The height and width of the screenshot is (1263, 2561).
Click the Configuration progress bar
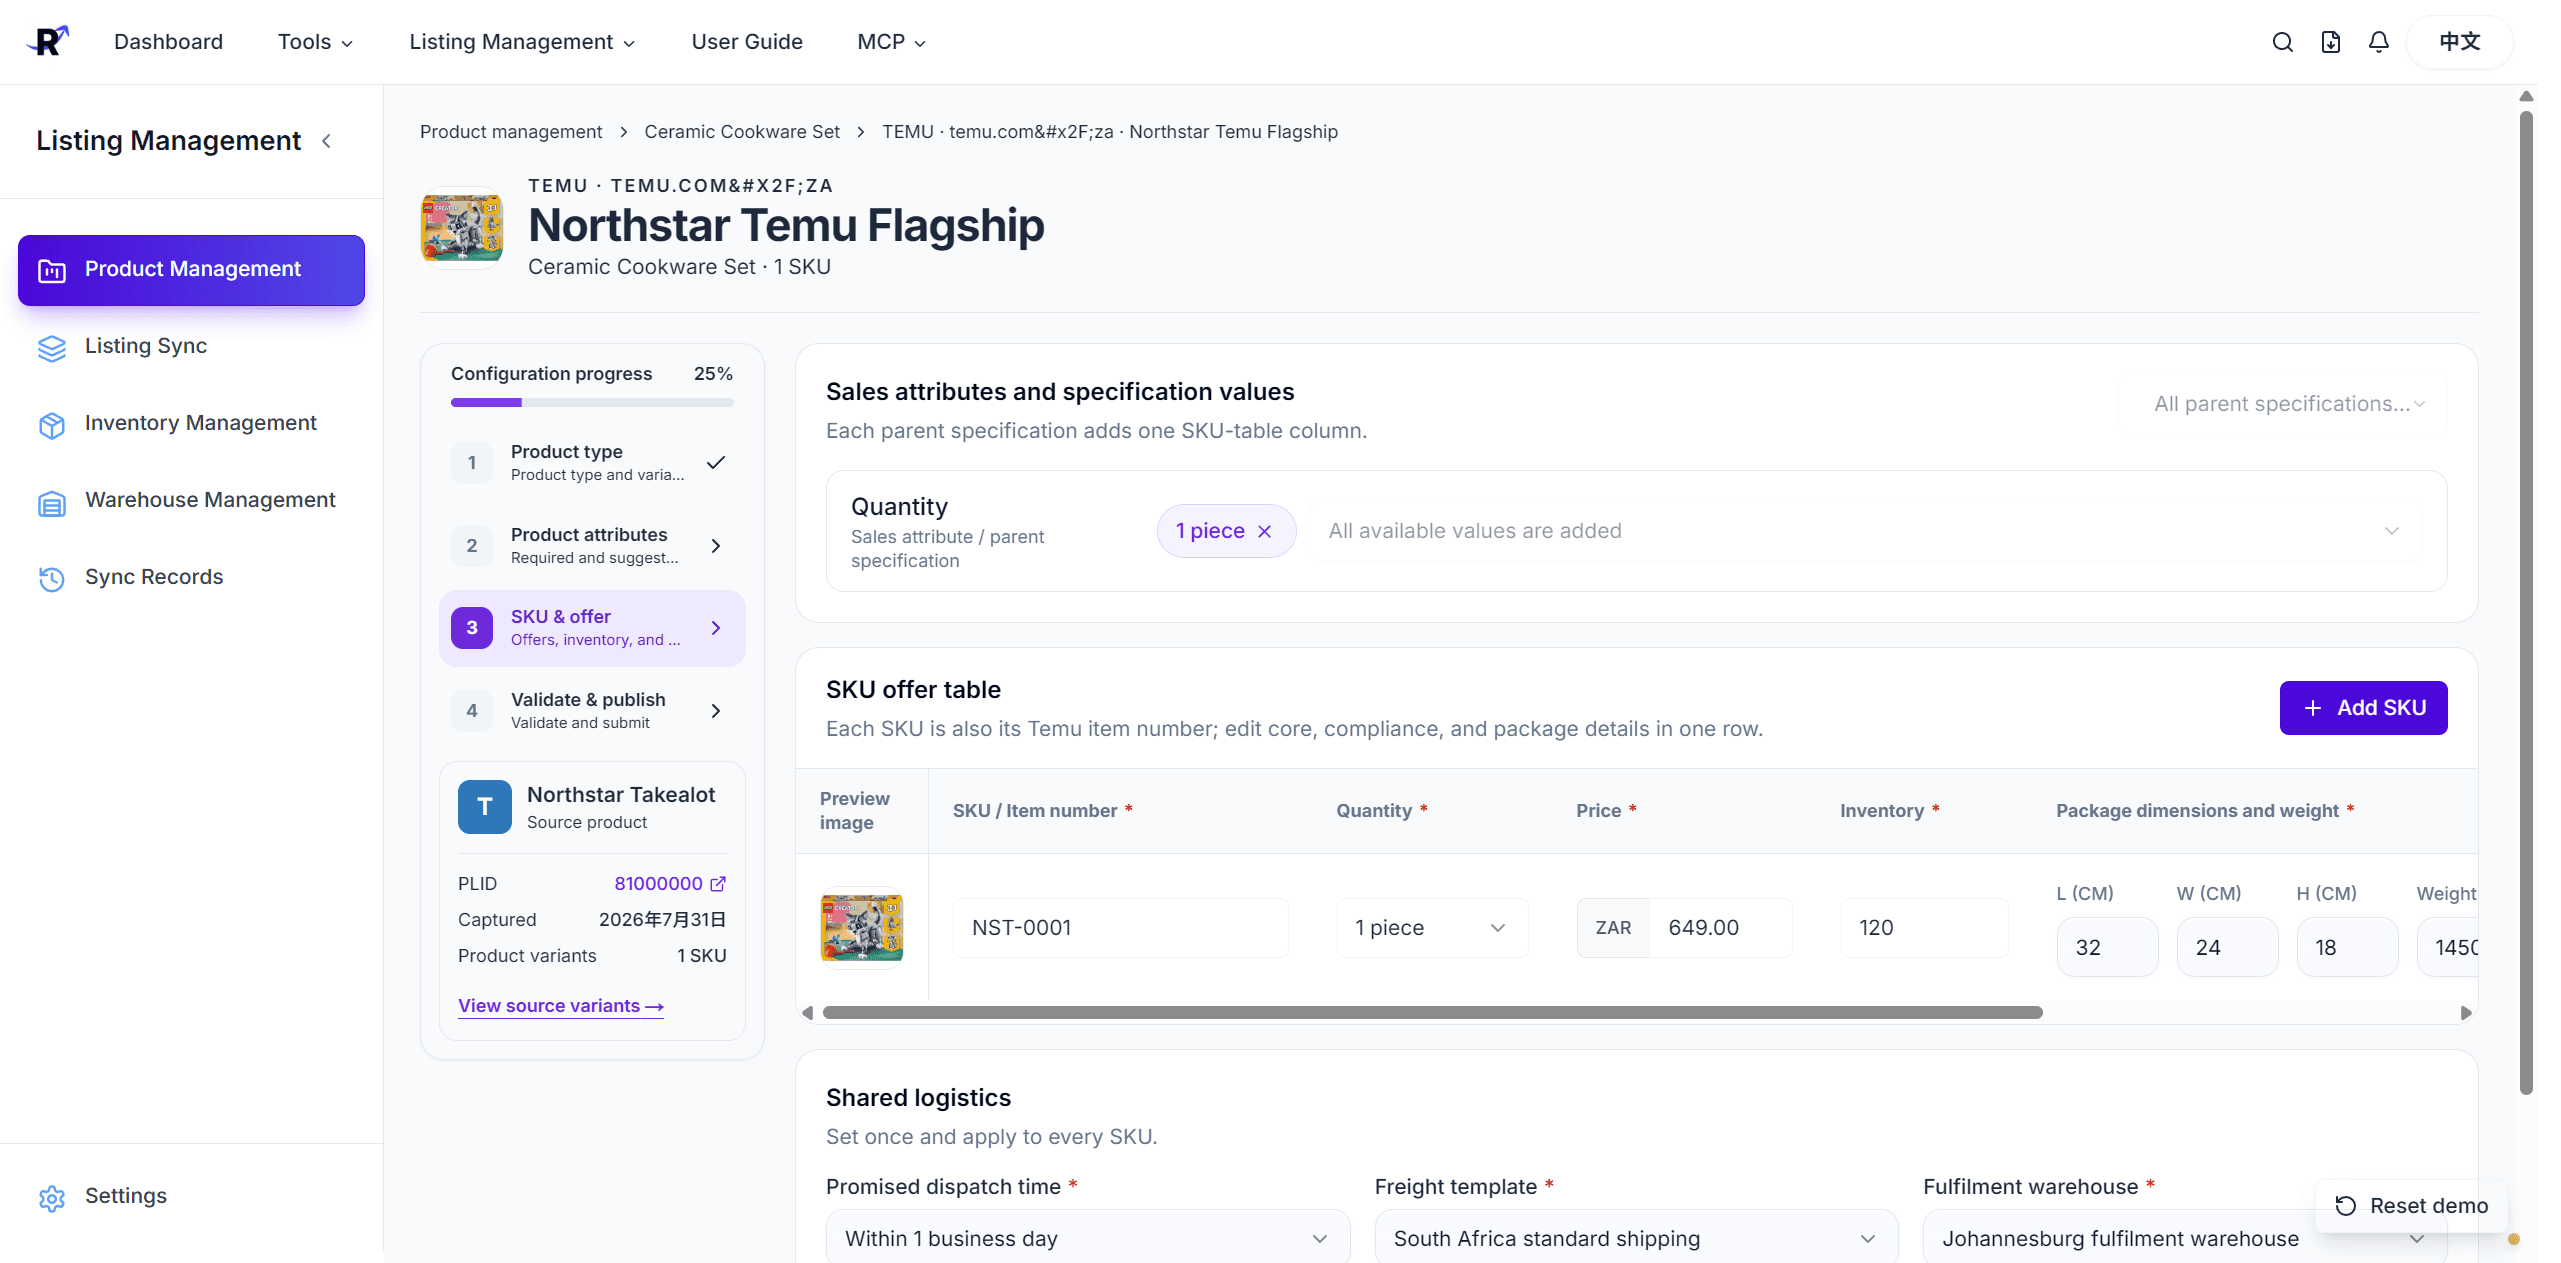tap(592, 403)
